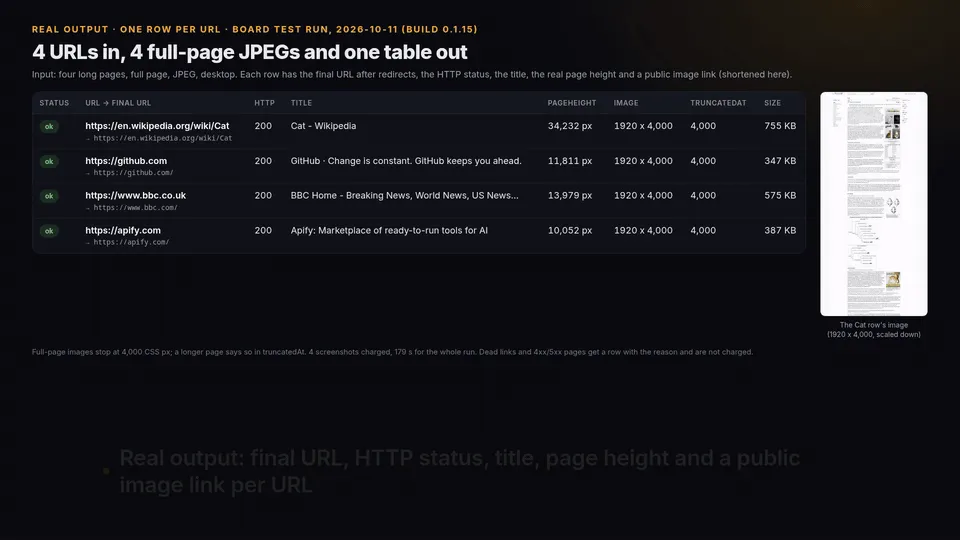Select the final URL https://www.bbc.com/

pyautogui.click(x=135, y=208)
